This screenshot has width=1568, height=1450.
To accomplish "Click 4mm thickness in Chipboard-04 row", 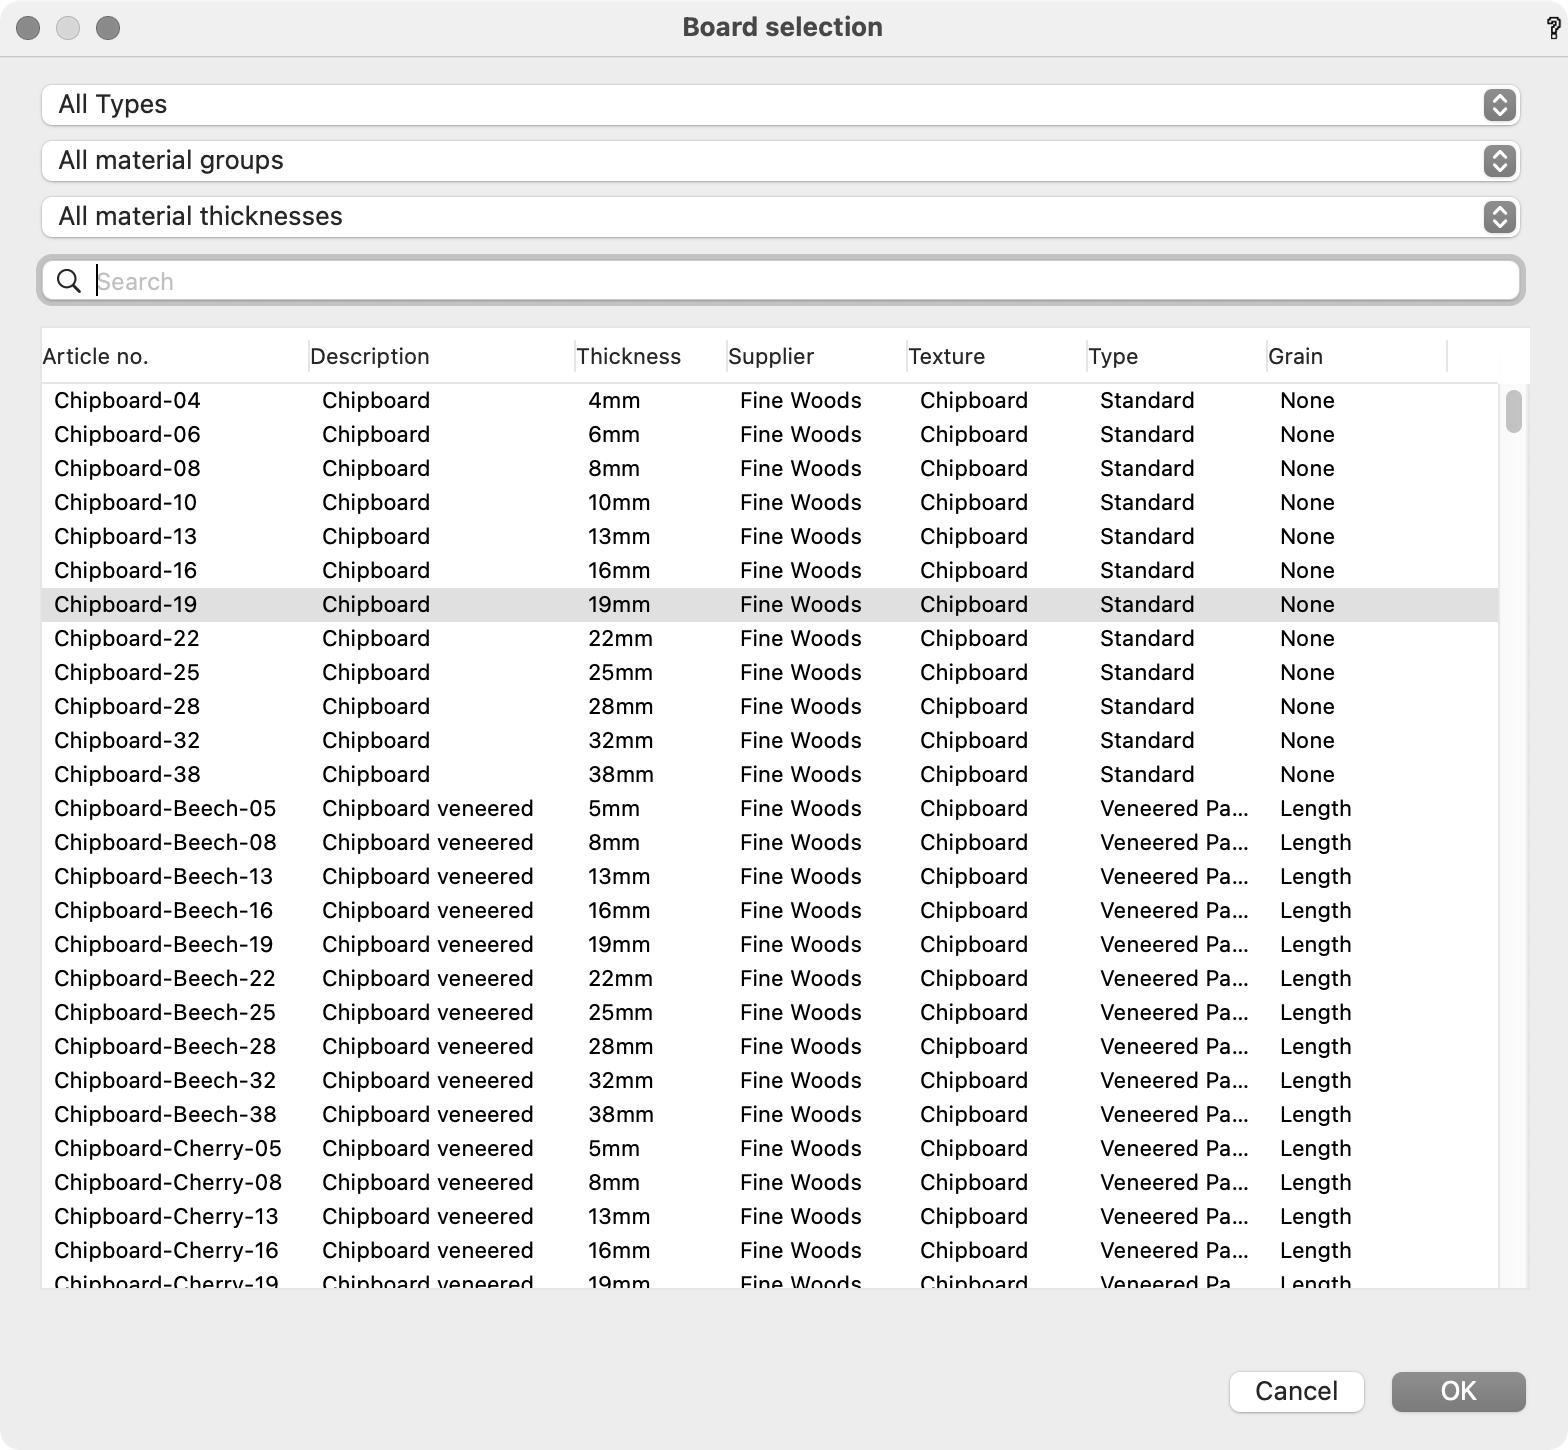I will [x=614, y=401].
